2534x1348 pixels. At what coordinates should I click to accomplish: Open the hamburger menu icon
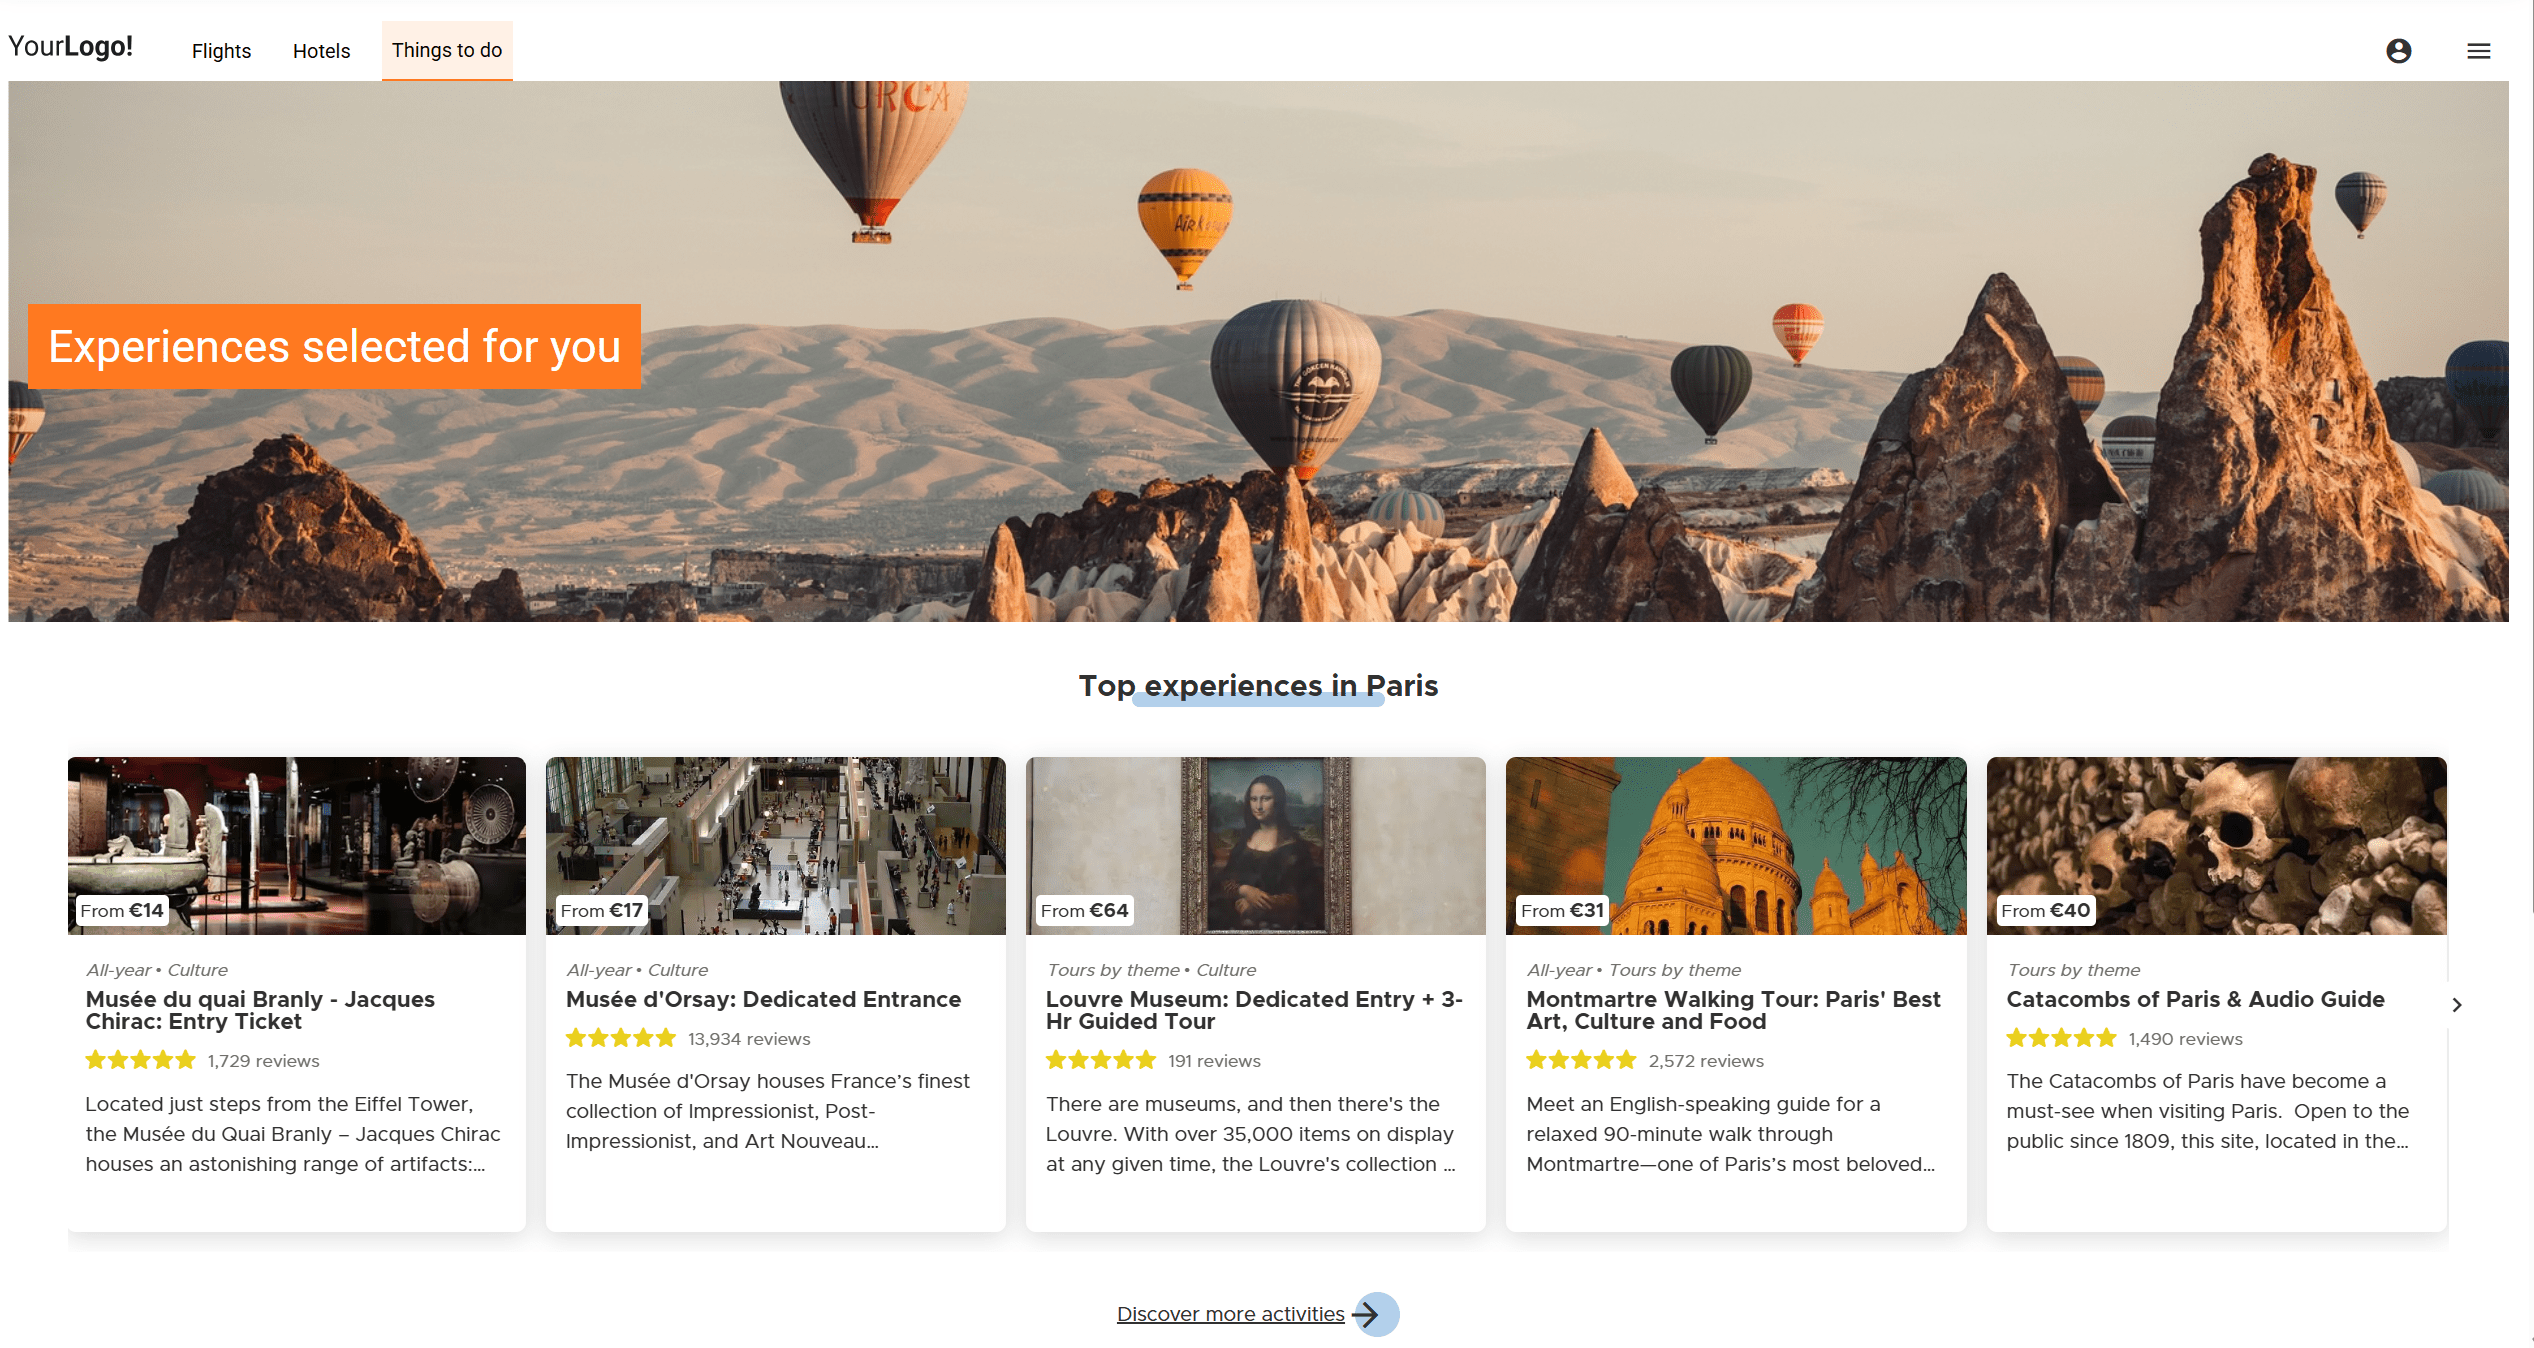(2478, 51)
